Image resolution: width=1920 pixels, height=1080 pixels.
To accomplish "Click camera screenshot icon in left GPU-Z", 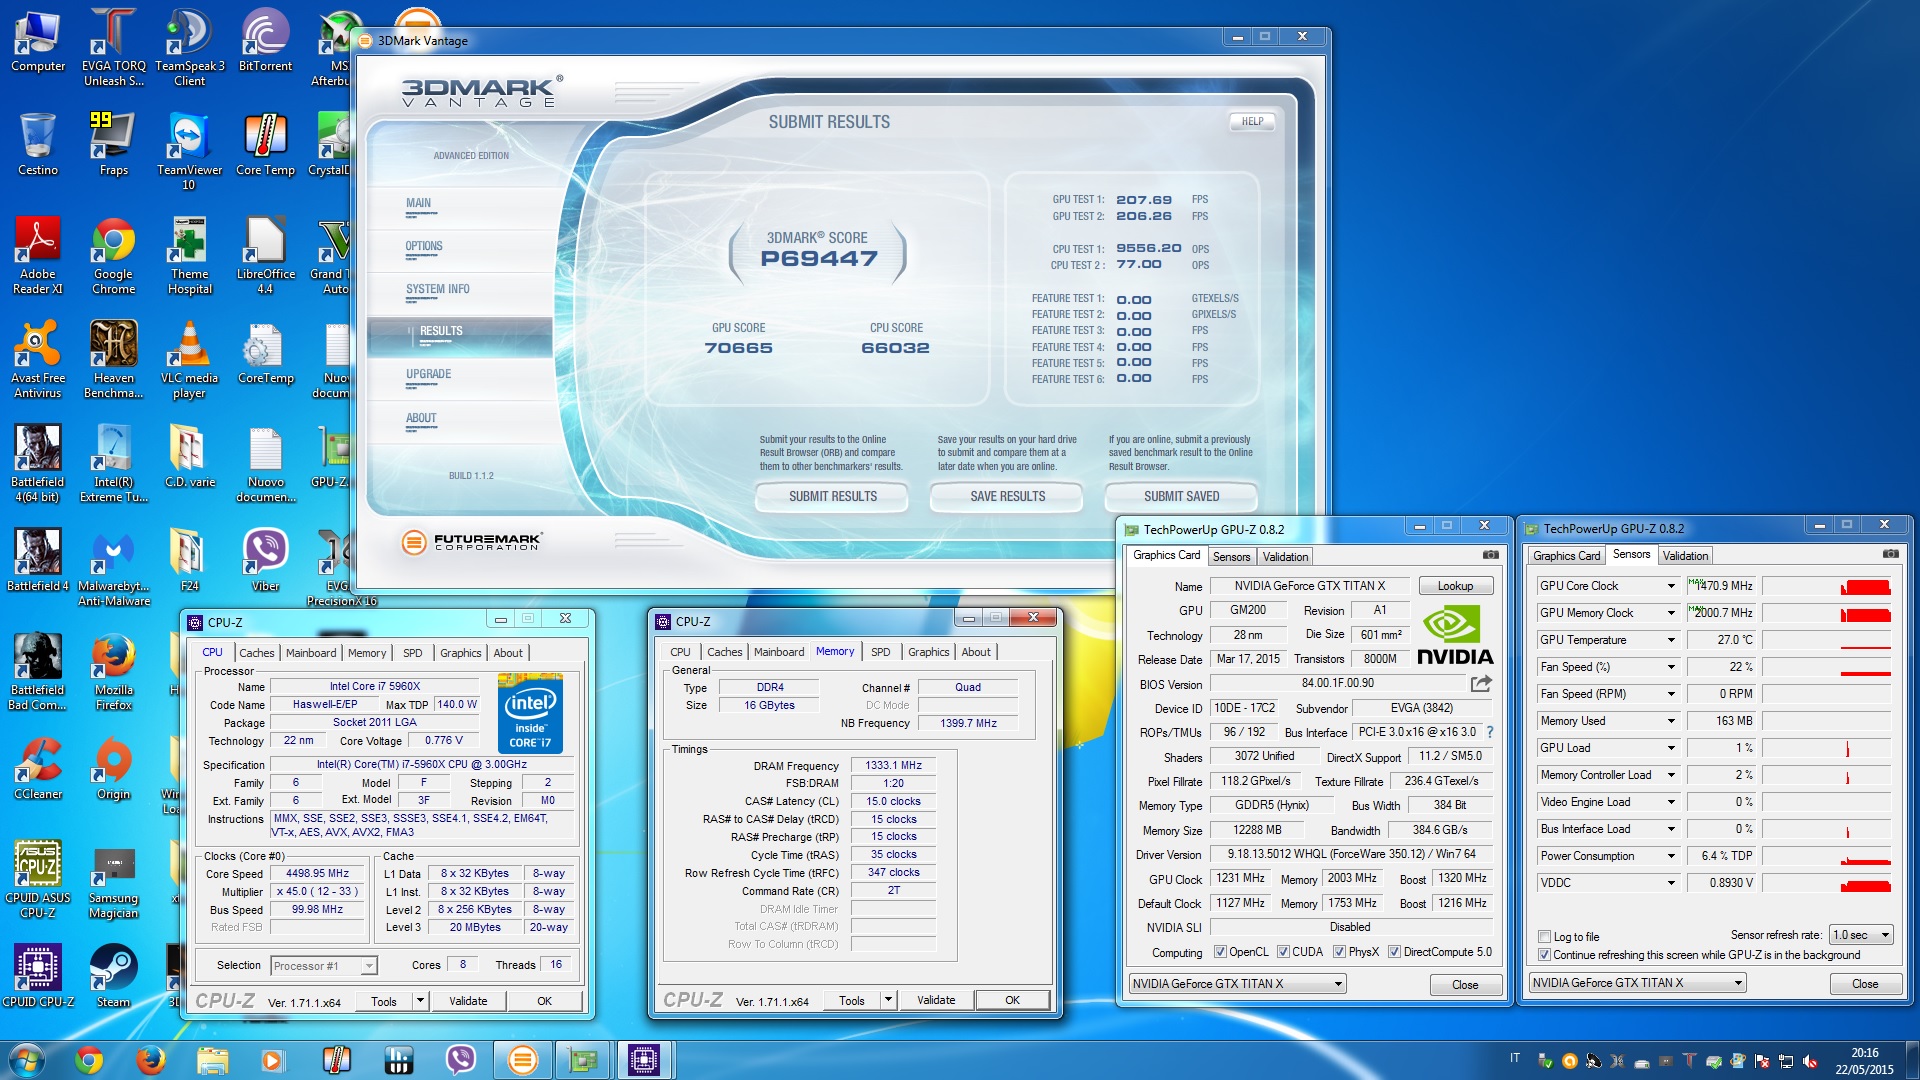I will [x=1490, y=555].
